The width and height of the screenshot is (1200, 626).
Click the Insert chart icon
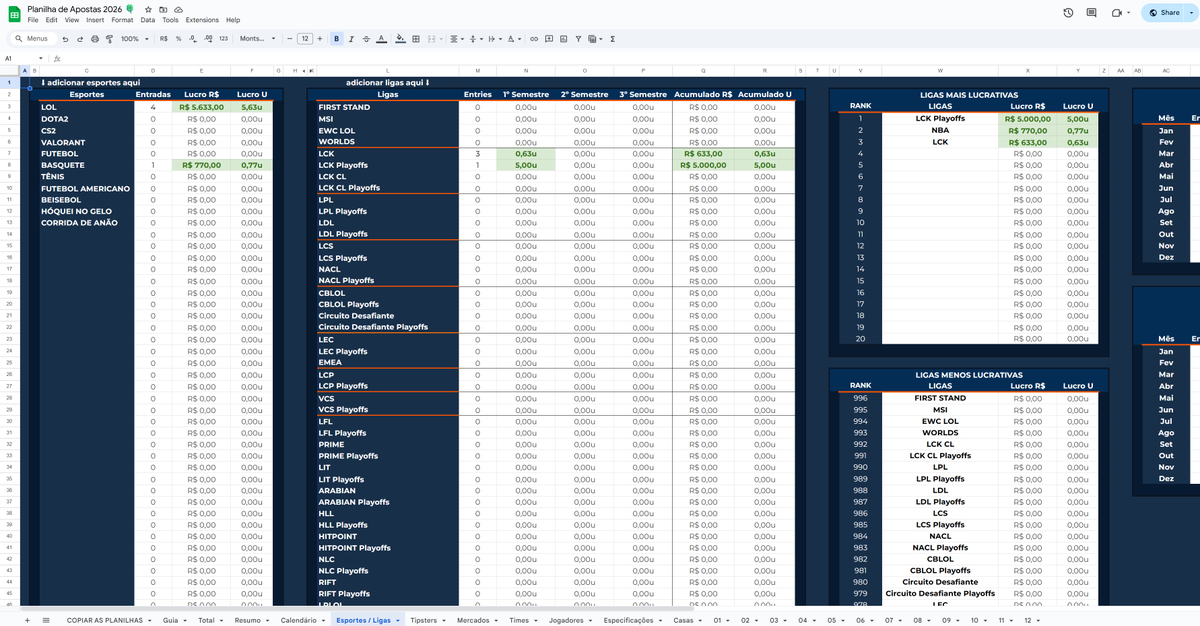(x=563, y=39)
